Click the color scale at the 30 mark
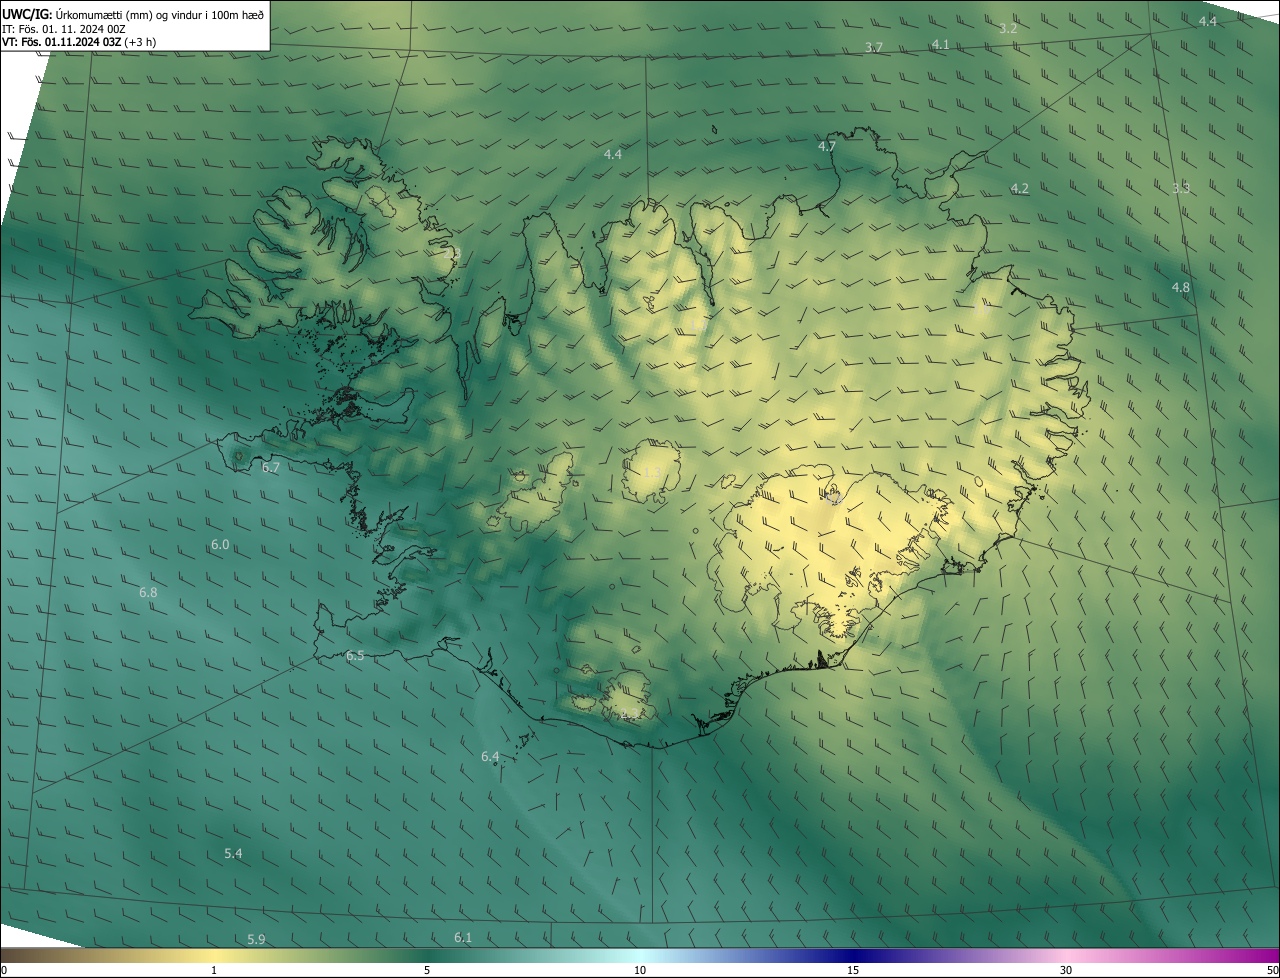Viewport: 1280px width, 978px height. [1066, 970]
